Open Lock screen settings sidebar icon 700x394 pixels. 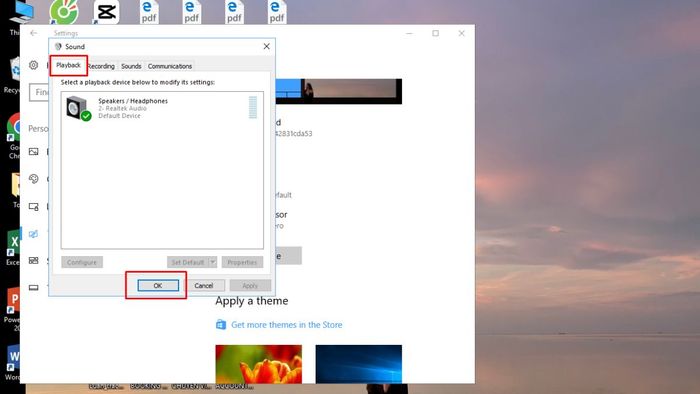point(33,207)
